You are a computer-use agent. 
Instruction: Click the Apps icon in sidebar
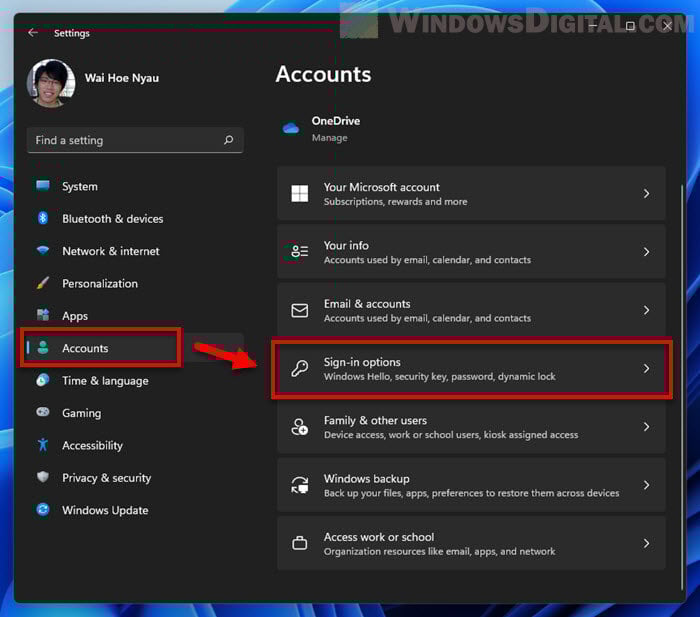coord(43,315)
